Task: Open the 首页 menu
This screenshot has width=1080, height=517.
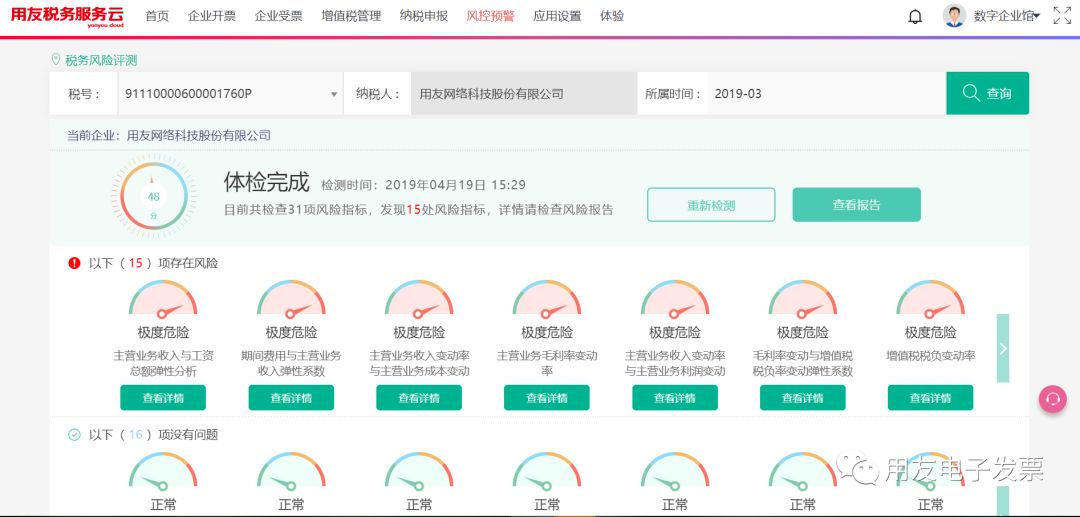Action: [x=157, y=17]
